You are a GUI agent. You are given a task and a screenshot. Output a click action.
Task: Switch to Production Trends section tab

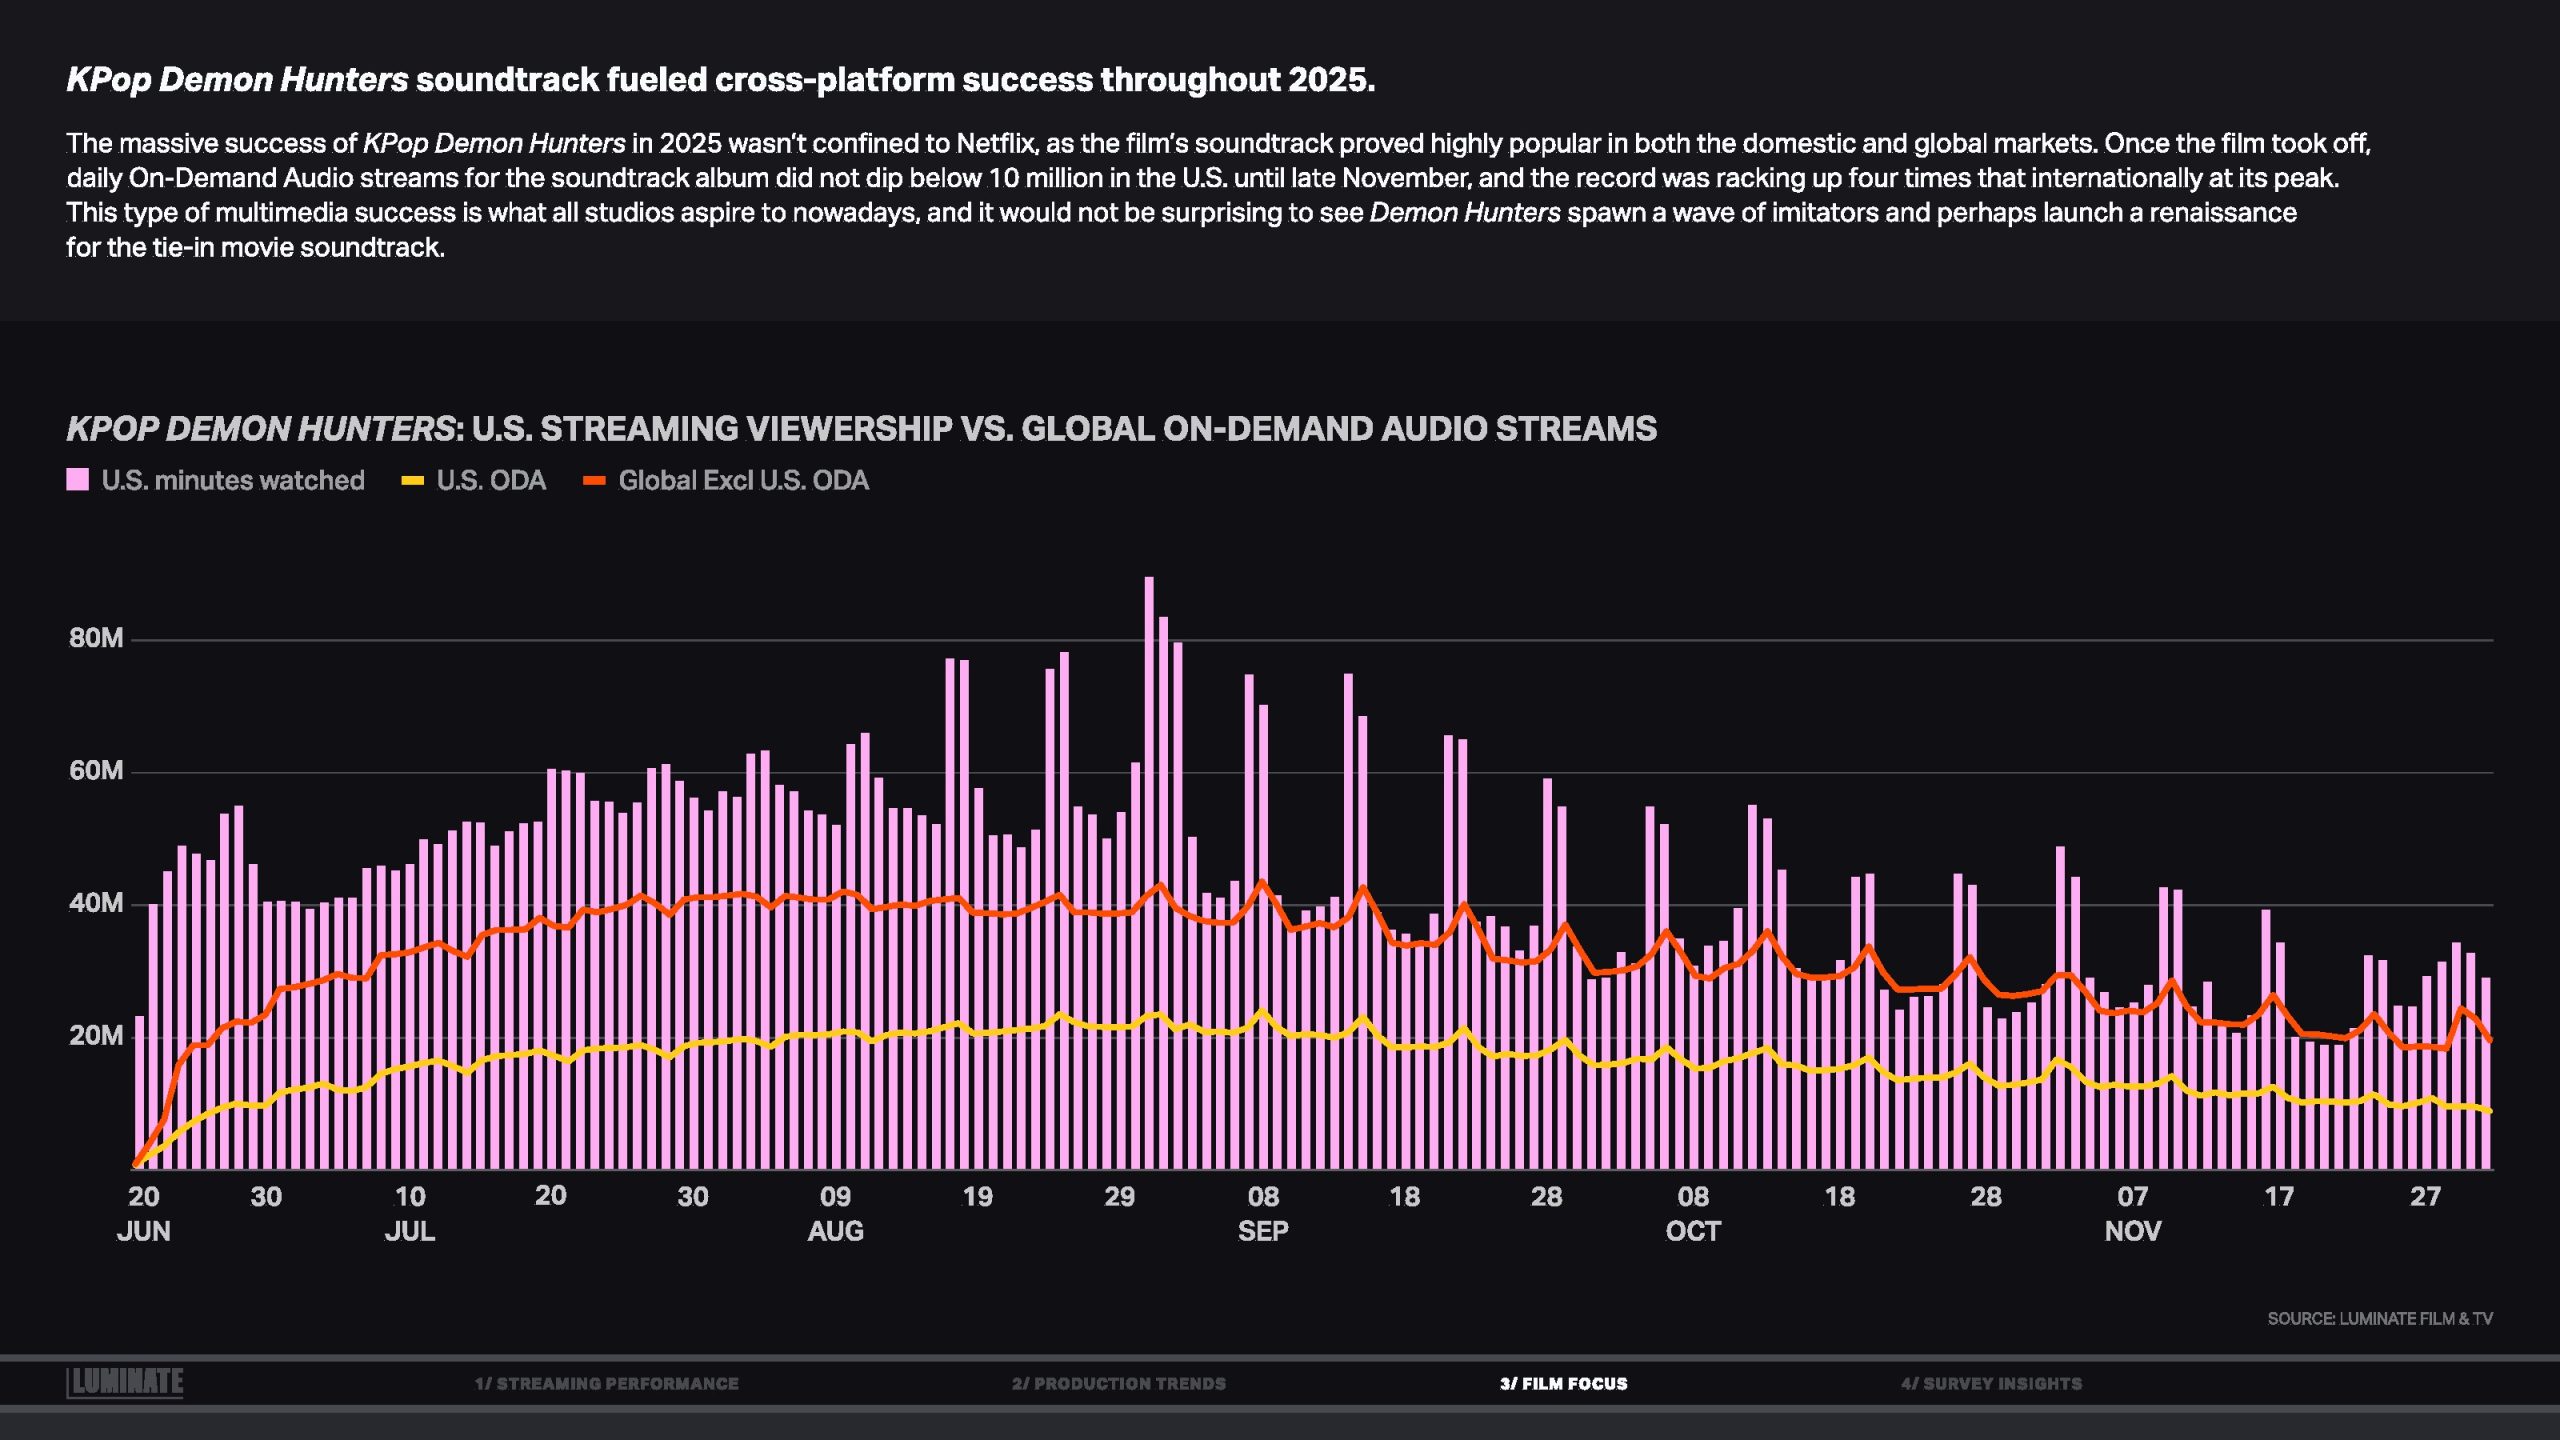(1118, 1384)
